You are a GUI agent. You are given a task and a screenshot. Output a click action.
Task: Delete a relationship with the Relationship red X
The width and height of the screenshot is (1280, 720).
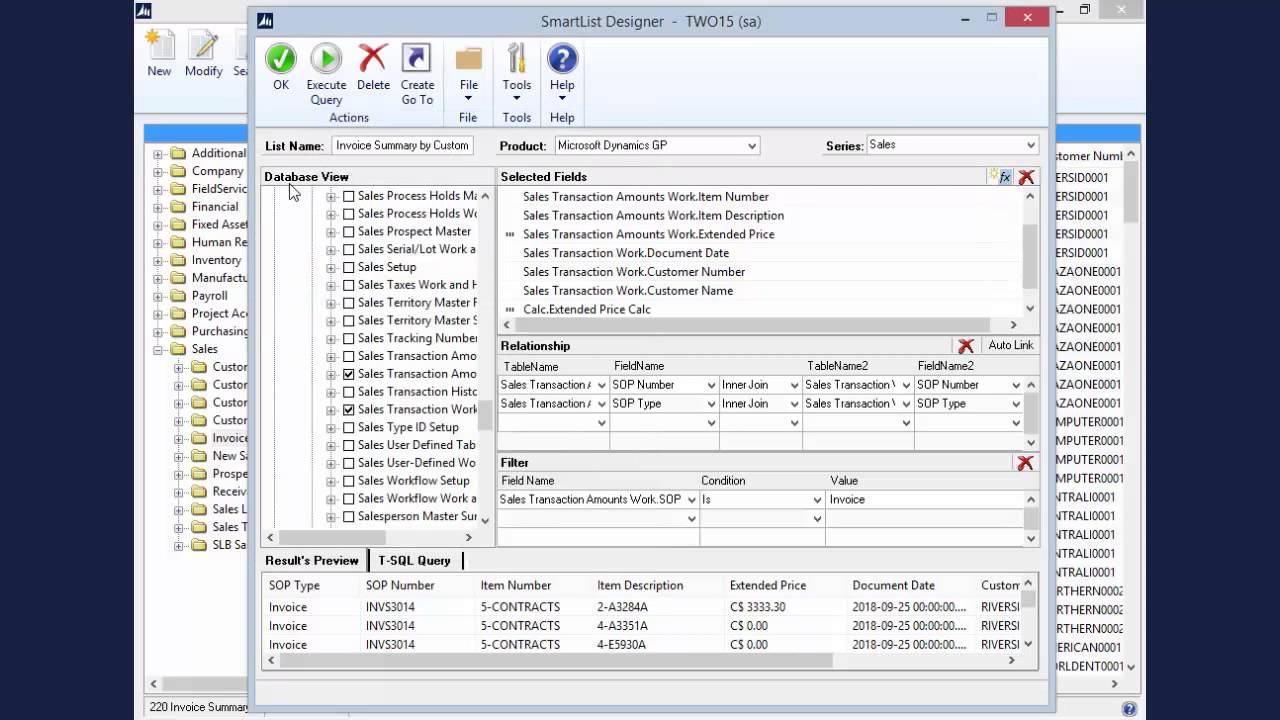(x=965, y=346)
